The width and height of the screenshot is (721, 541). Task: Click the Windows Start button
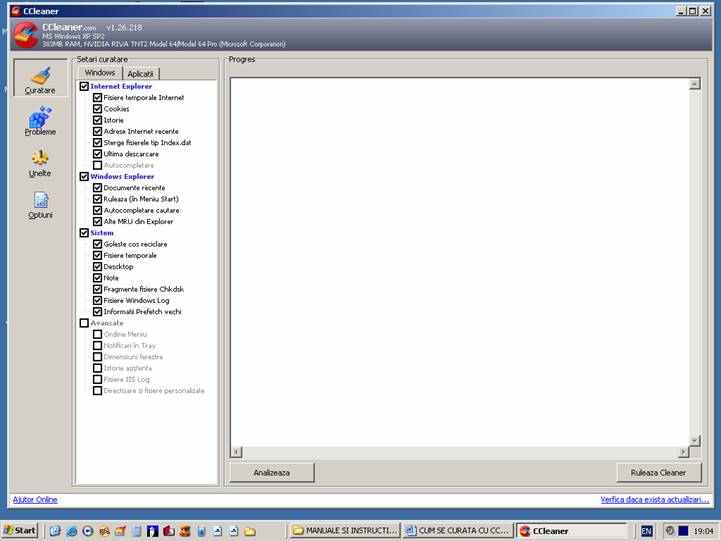click(x=20, y=530)
